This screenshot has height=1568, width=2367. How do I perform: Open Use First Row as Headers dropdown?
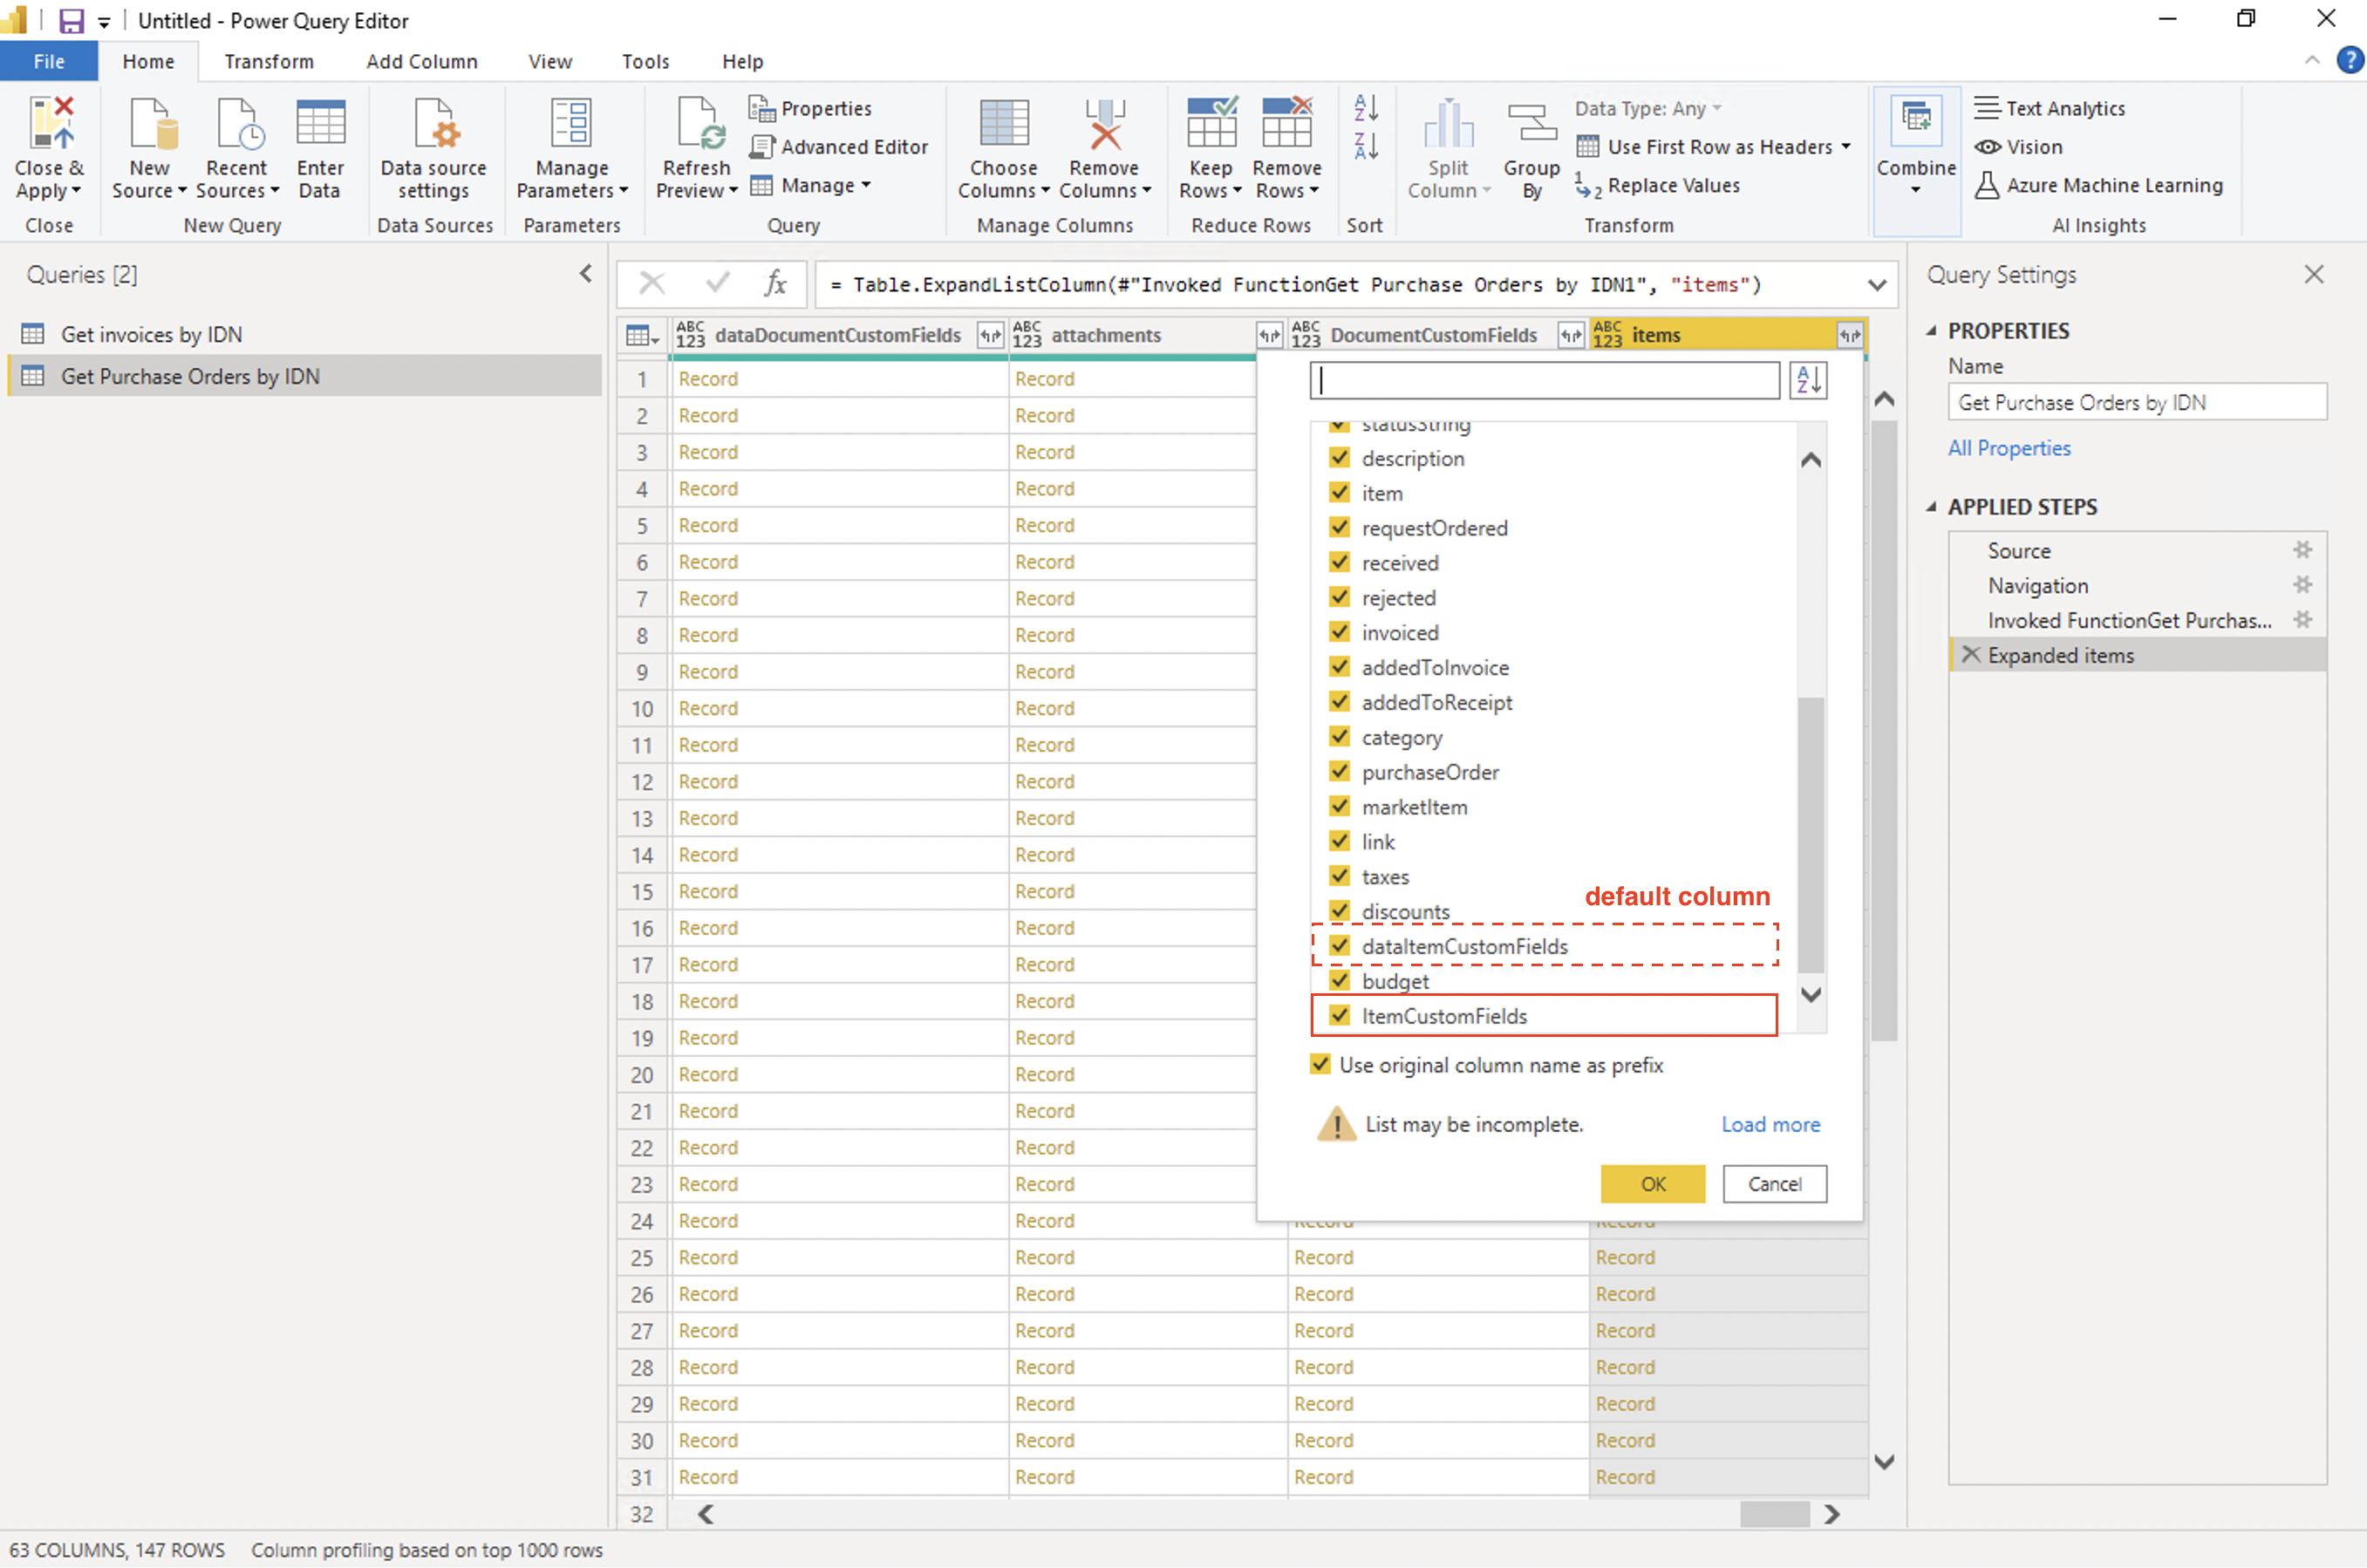coord(1715,147)
